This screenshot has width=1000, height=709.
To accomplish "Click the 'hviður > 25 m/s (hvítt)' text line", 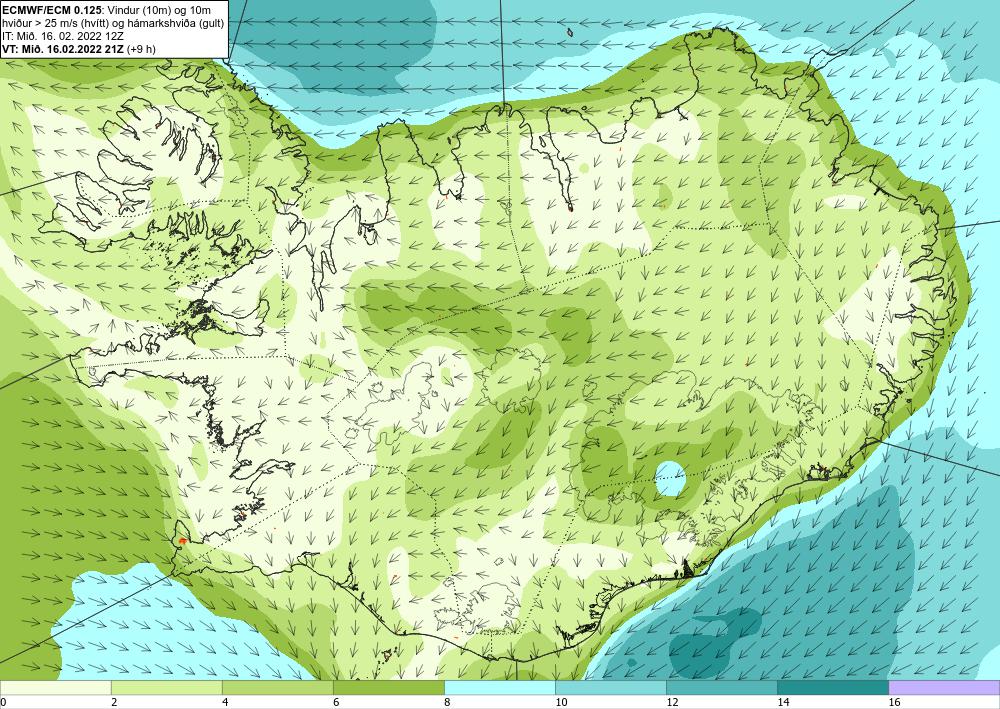I will pyautogui.click(x=55, y=23).
